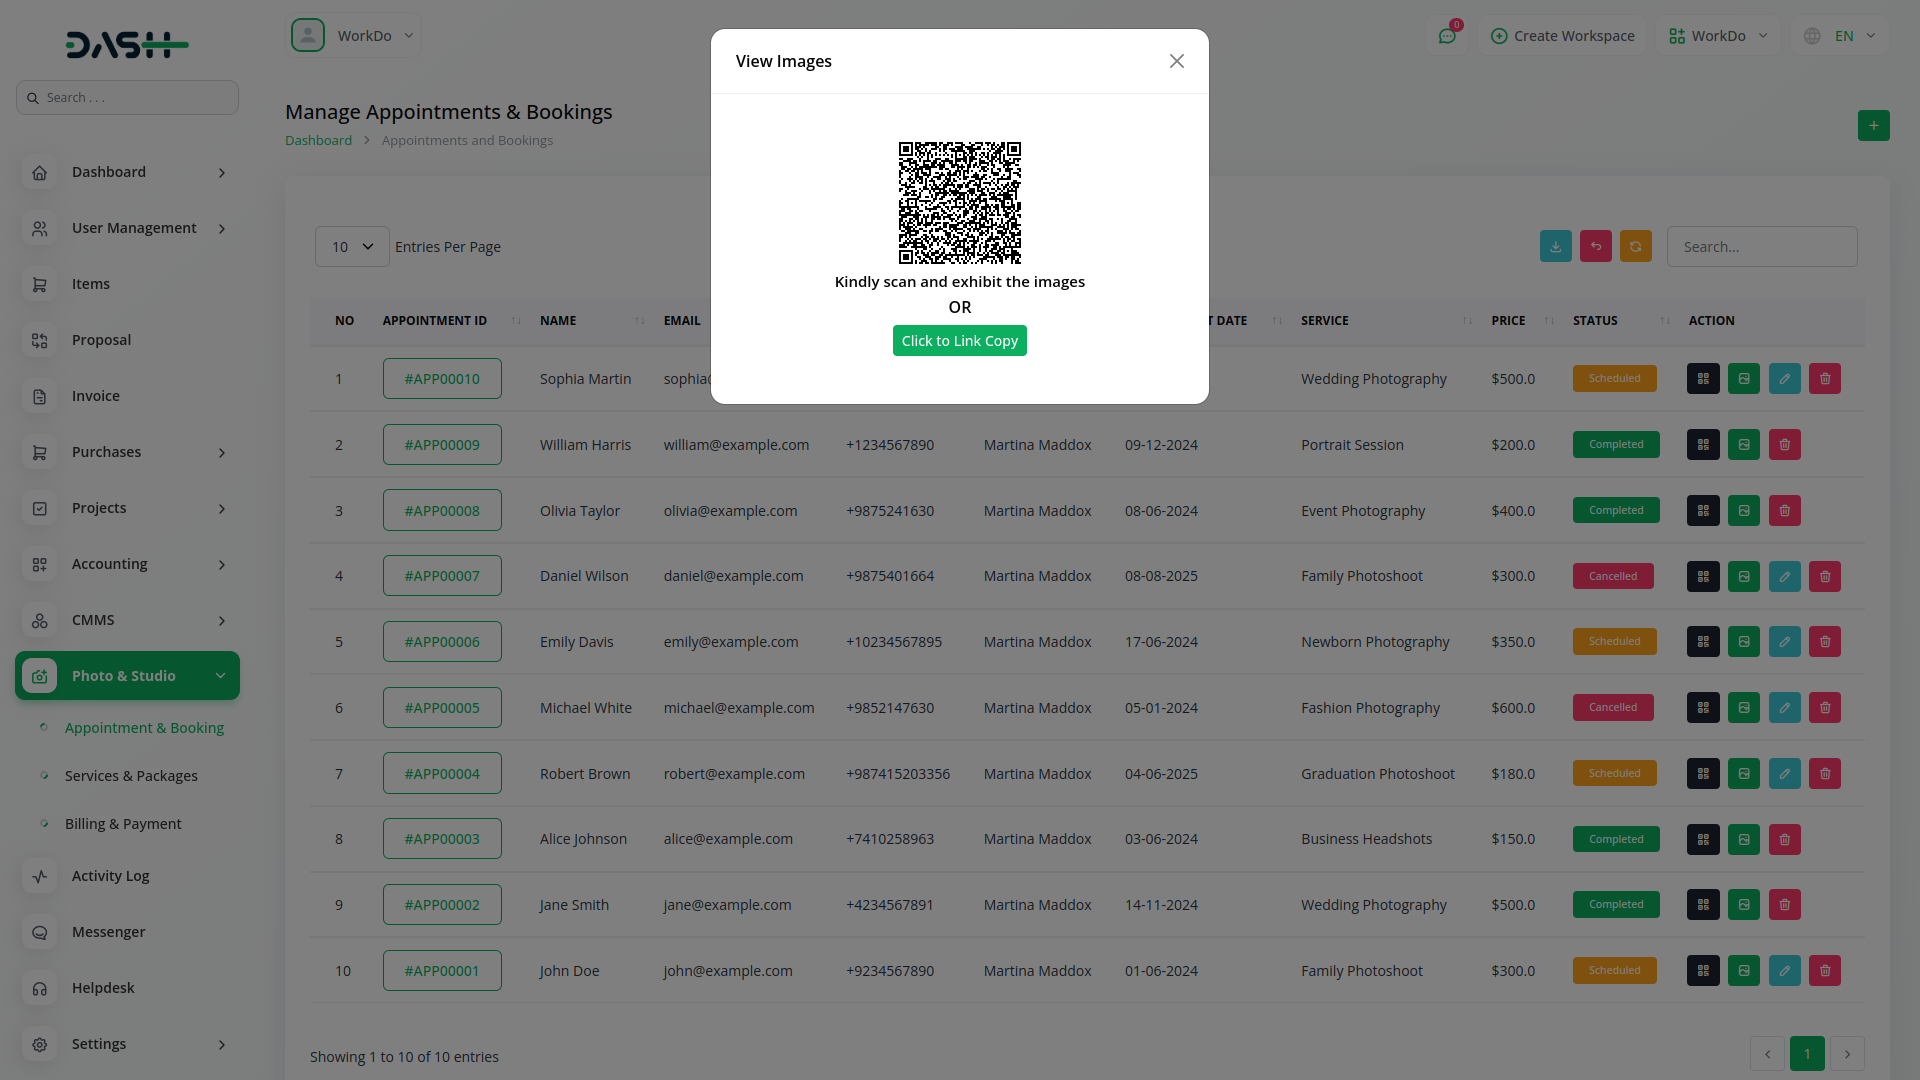The width and height of the screenshot is (1920, 1080).
Task: Click green plus add appointment icon
Action: (x=1873, y=126)
